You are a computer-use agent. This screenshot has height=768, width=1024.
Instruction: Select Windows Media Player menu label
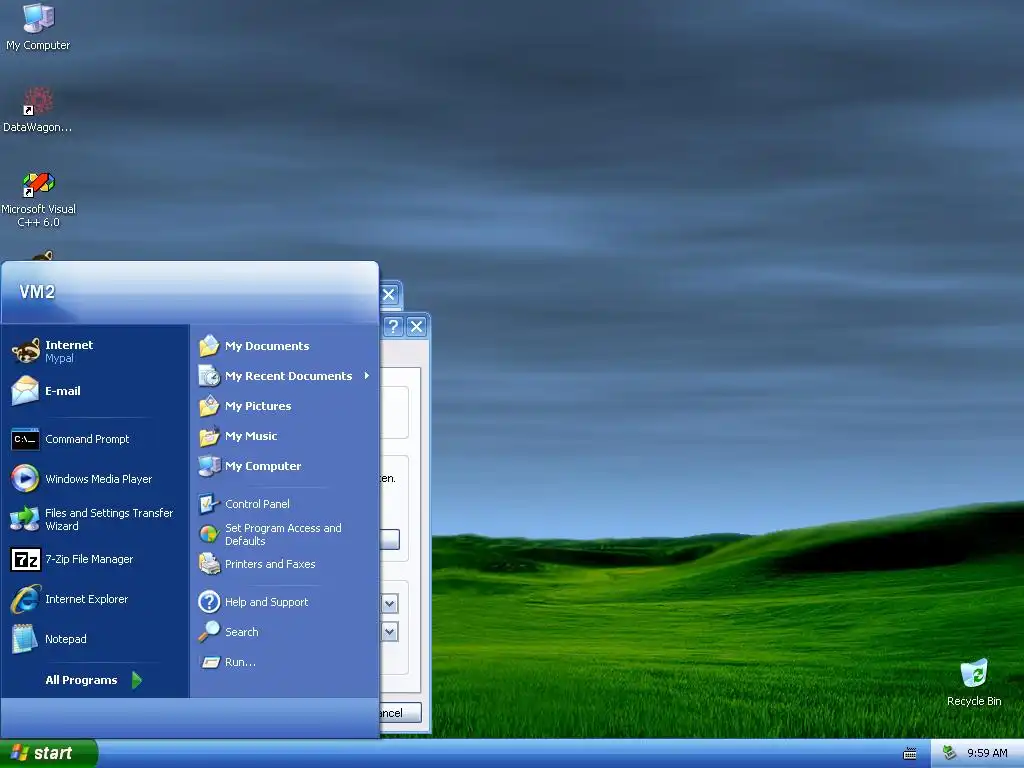(98, 479)
